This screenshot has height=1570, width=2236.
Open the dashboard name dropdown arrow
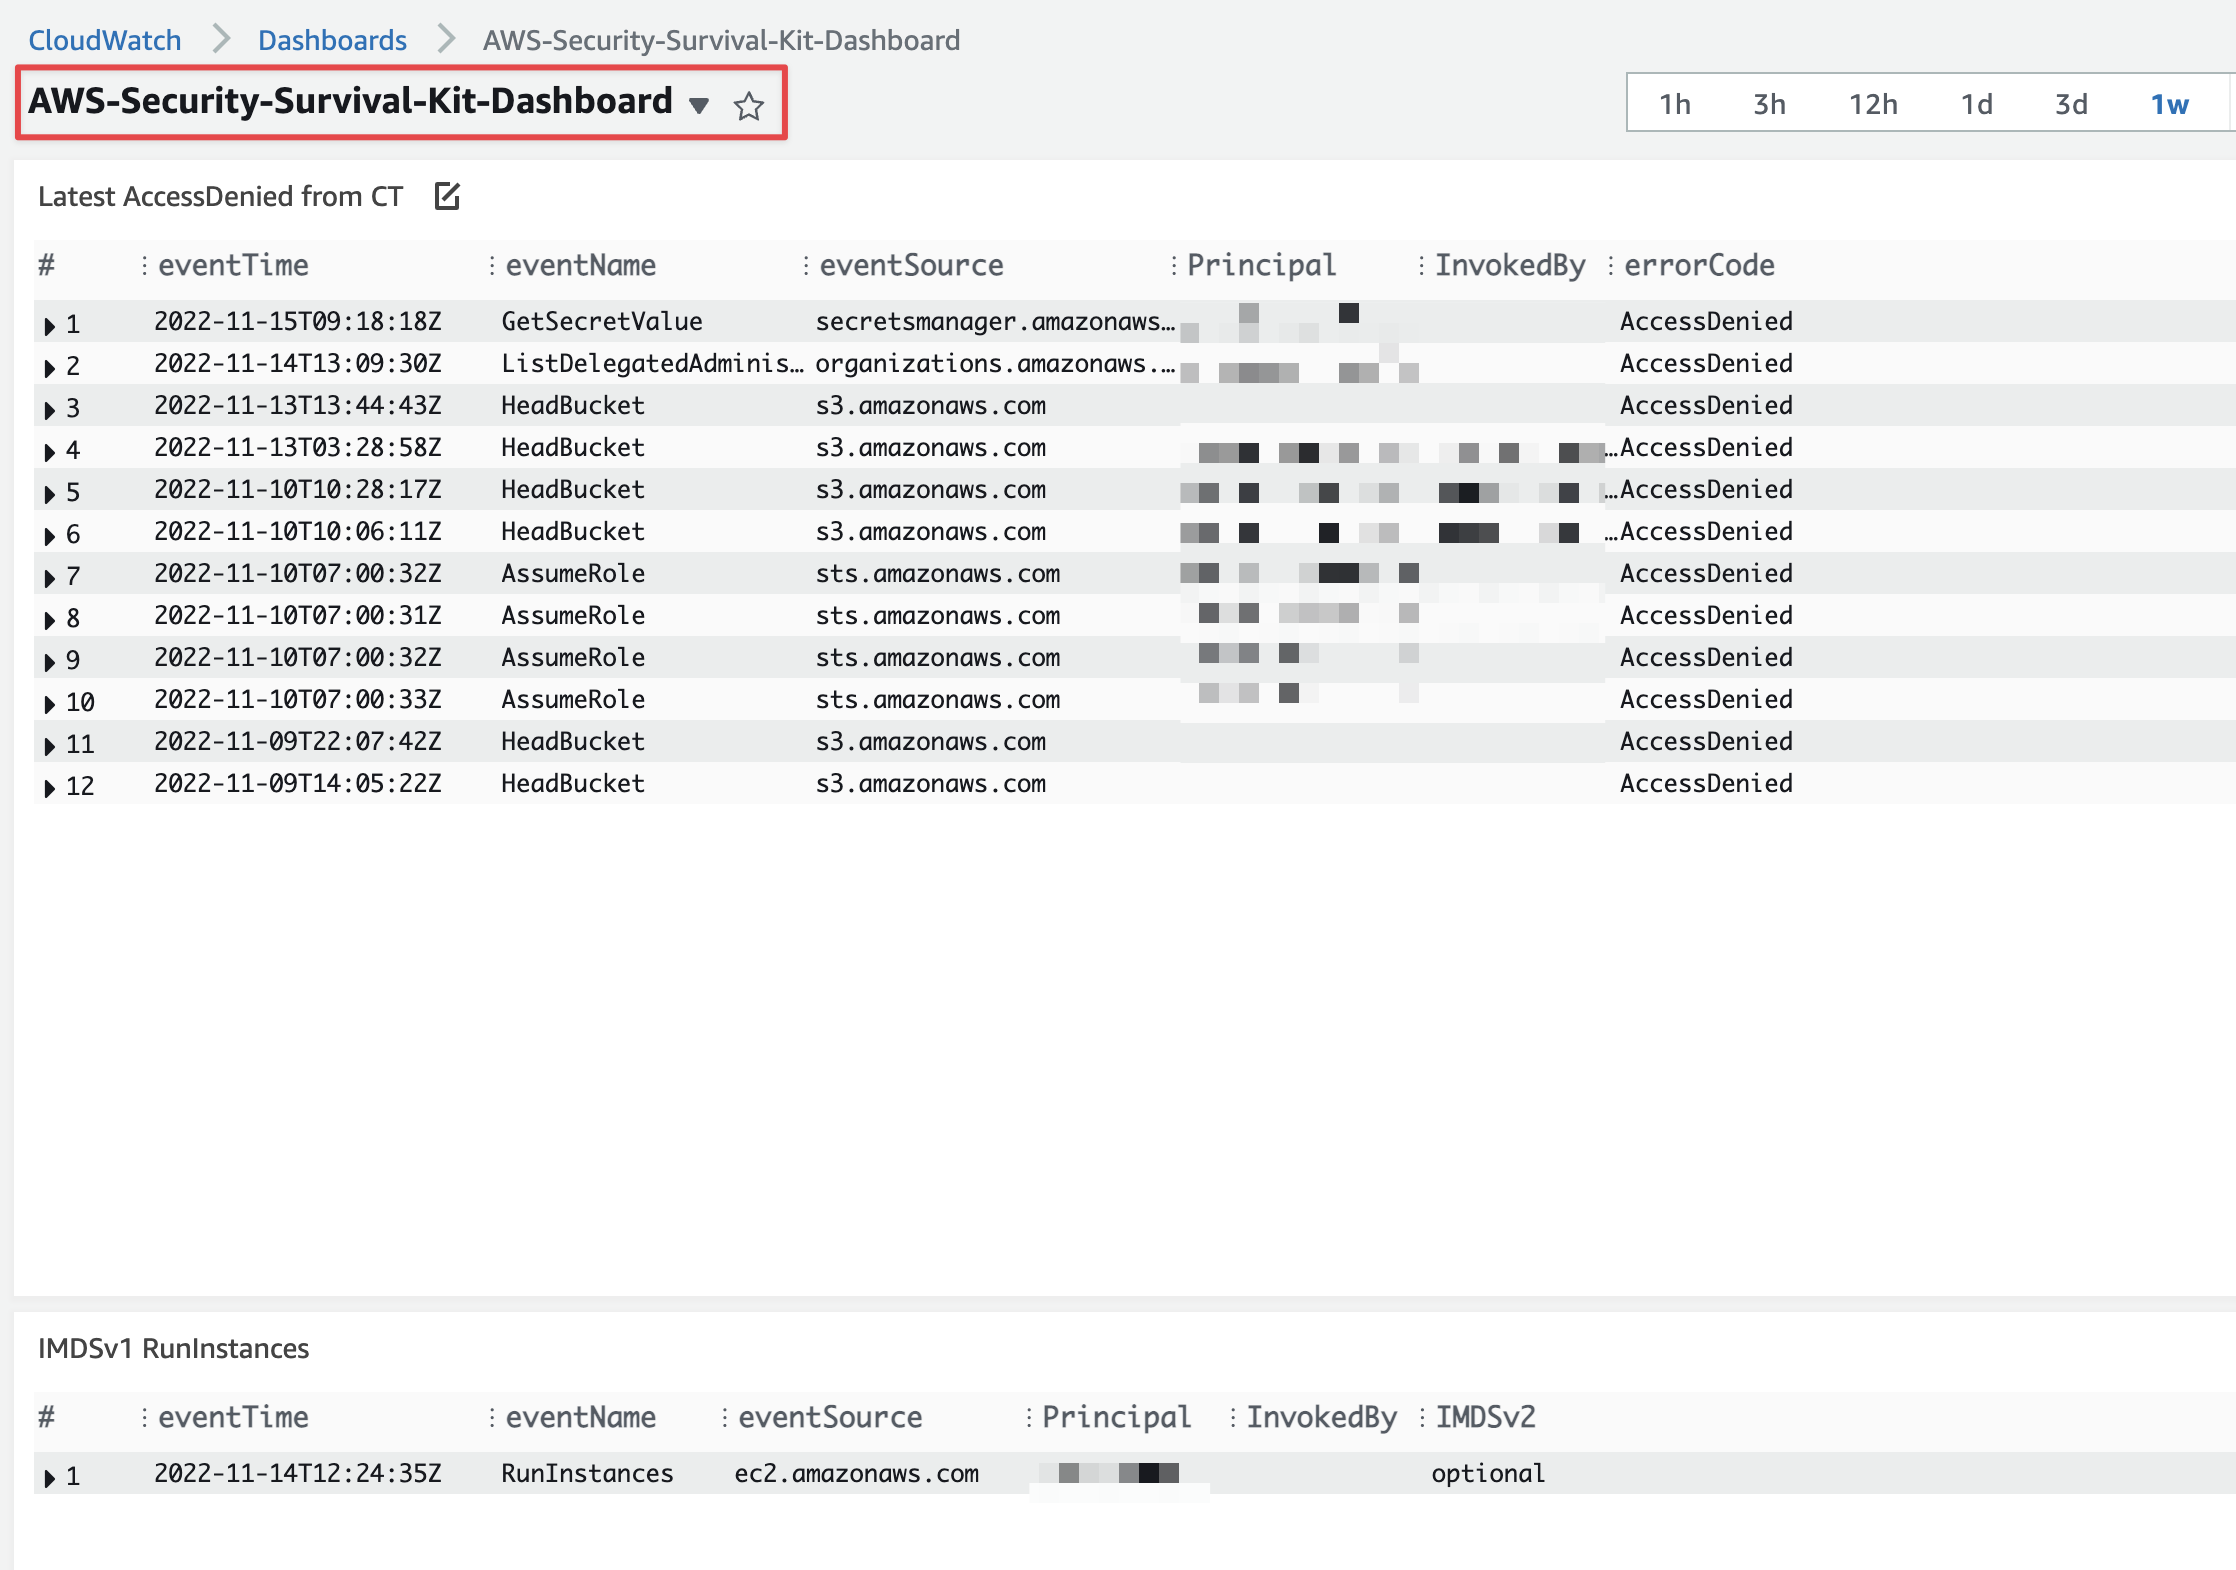pos(699,105)
